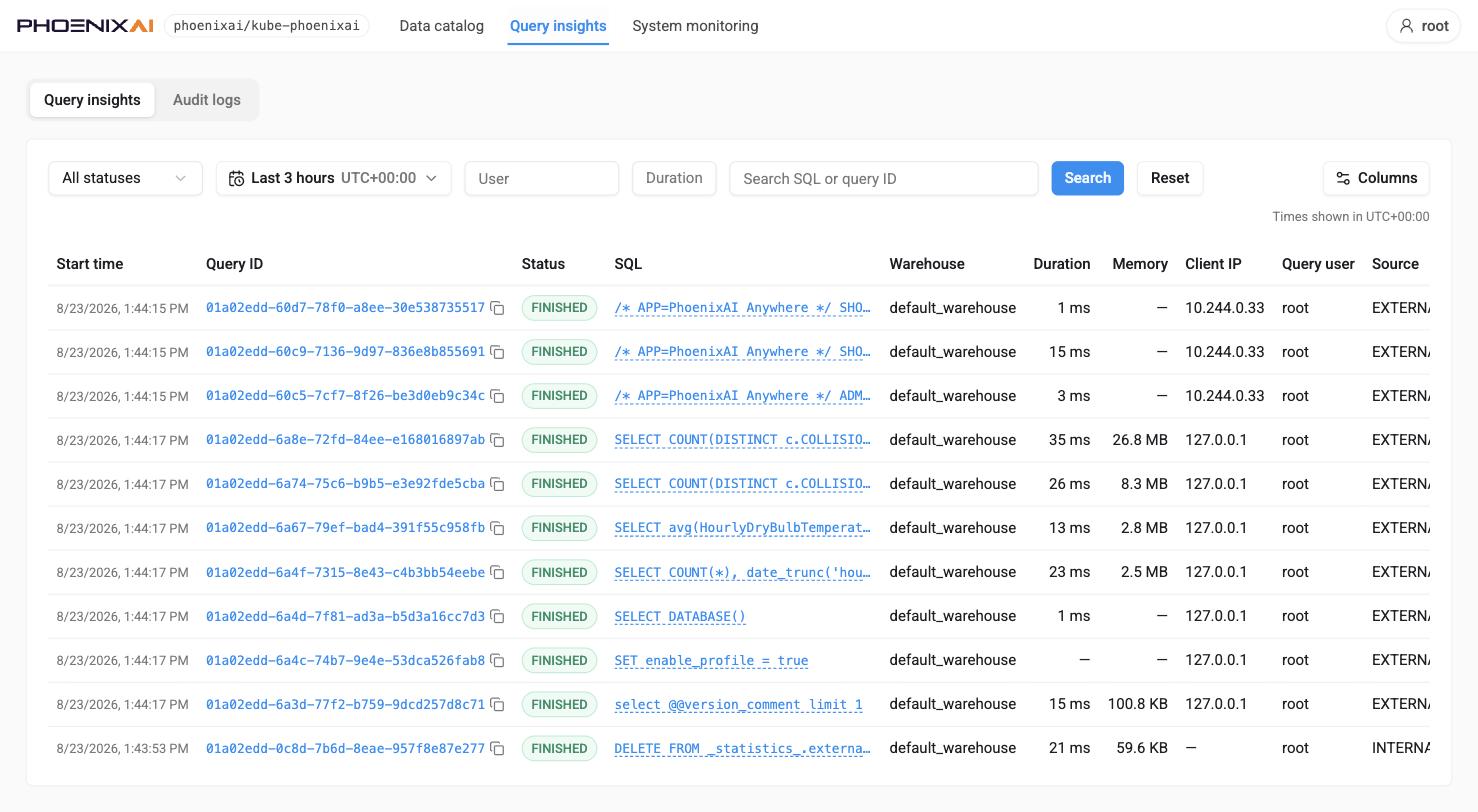Focus the Duration filter field
This screenshot has height=812, width=1478.
[674, 178]
